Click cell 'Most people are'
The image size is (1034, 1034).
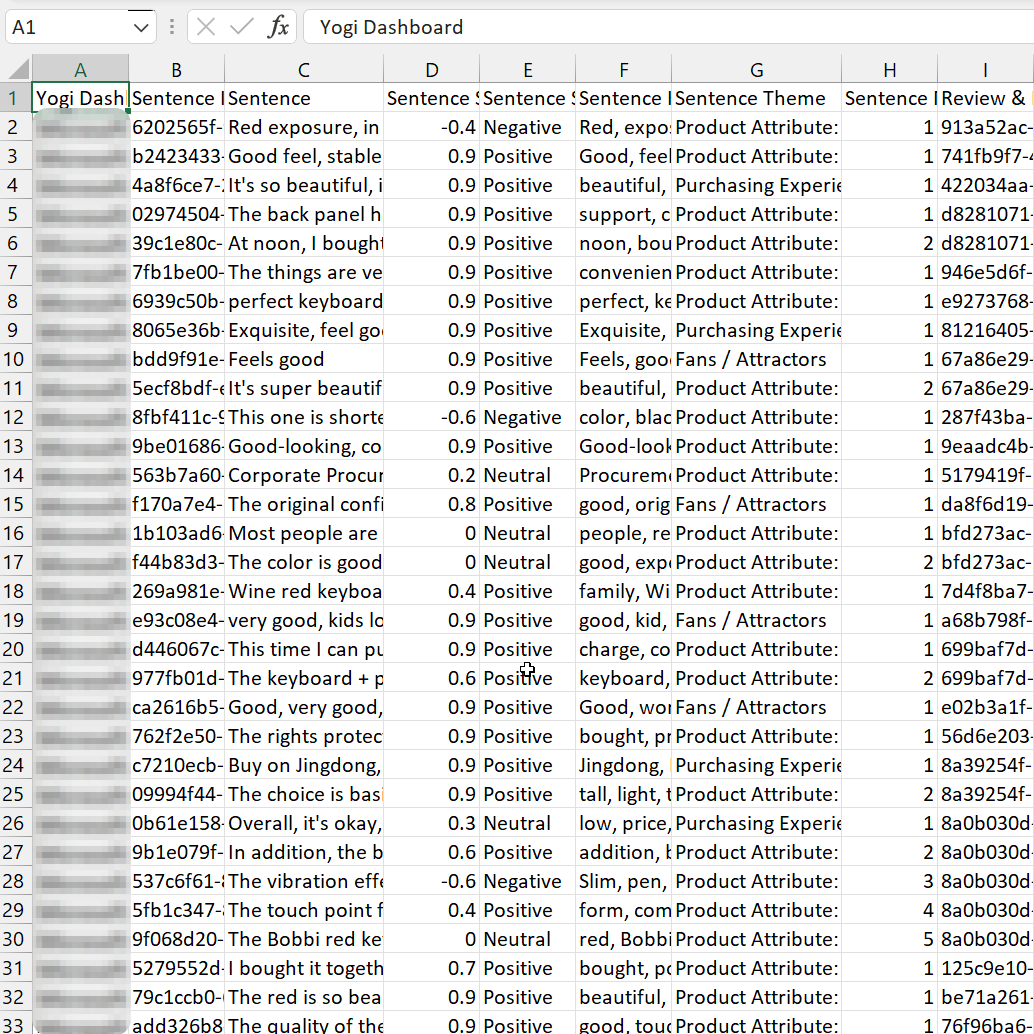(303, 533)
